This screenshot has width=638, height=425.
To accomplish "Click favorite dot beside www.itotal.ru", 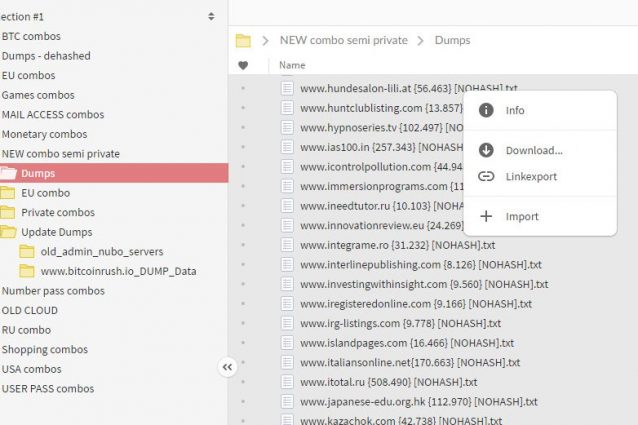I will tap(243, 381).
